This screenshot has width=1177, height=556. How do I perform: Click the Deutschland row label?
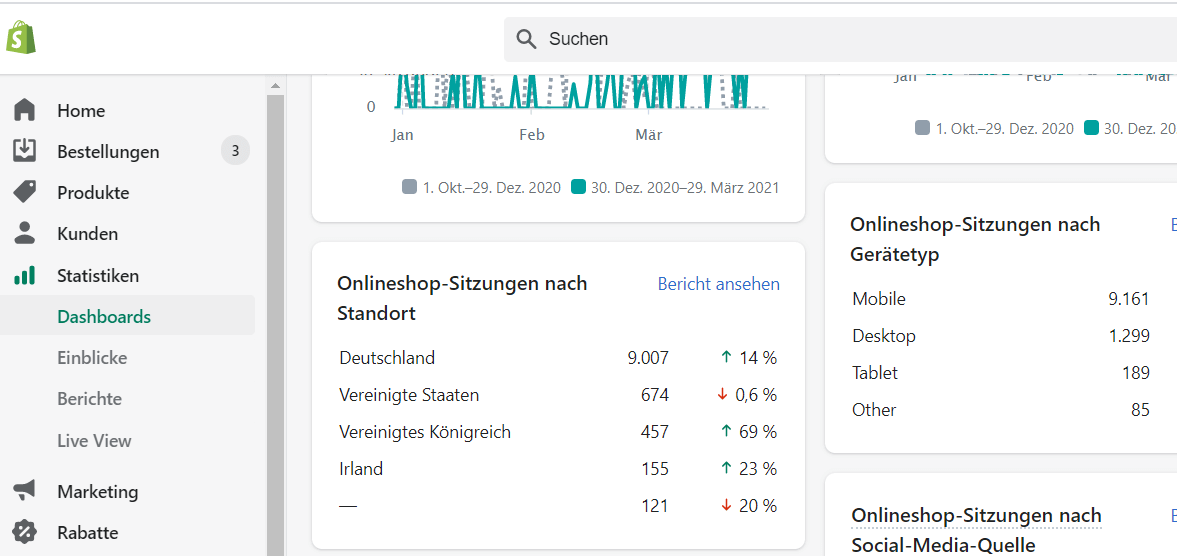point(387,358)
